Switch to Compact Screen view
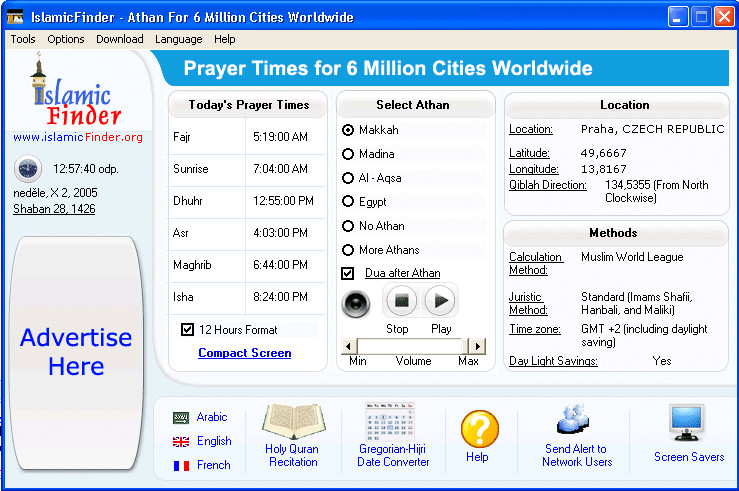 [x=245, y=353]
